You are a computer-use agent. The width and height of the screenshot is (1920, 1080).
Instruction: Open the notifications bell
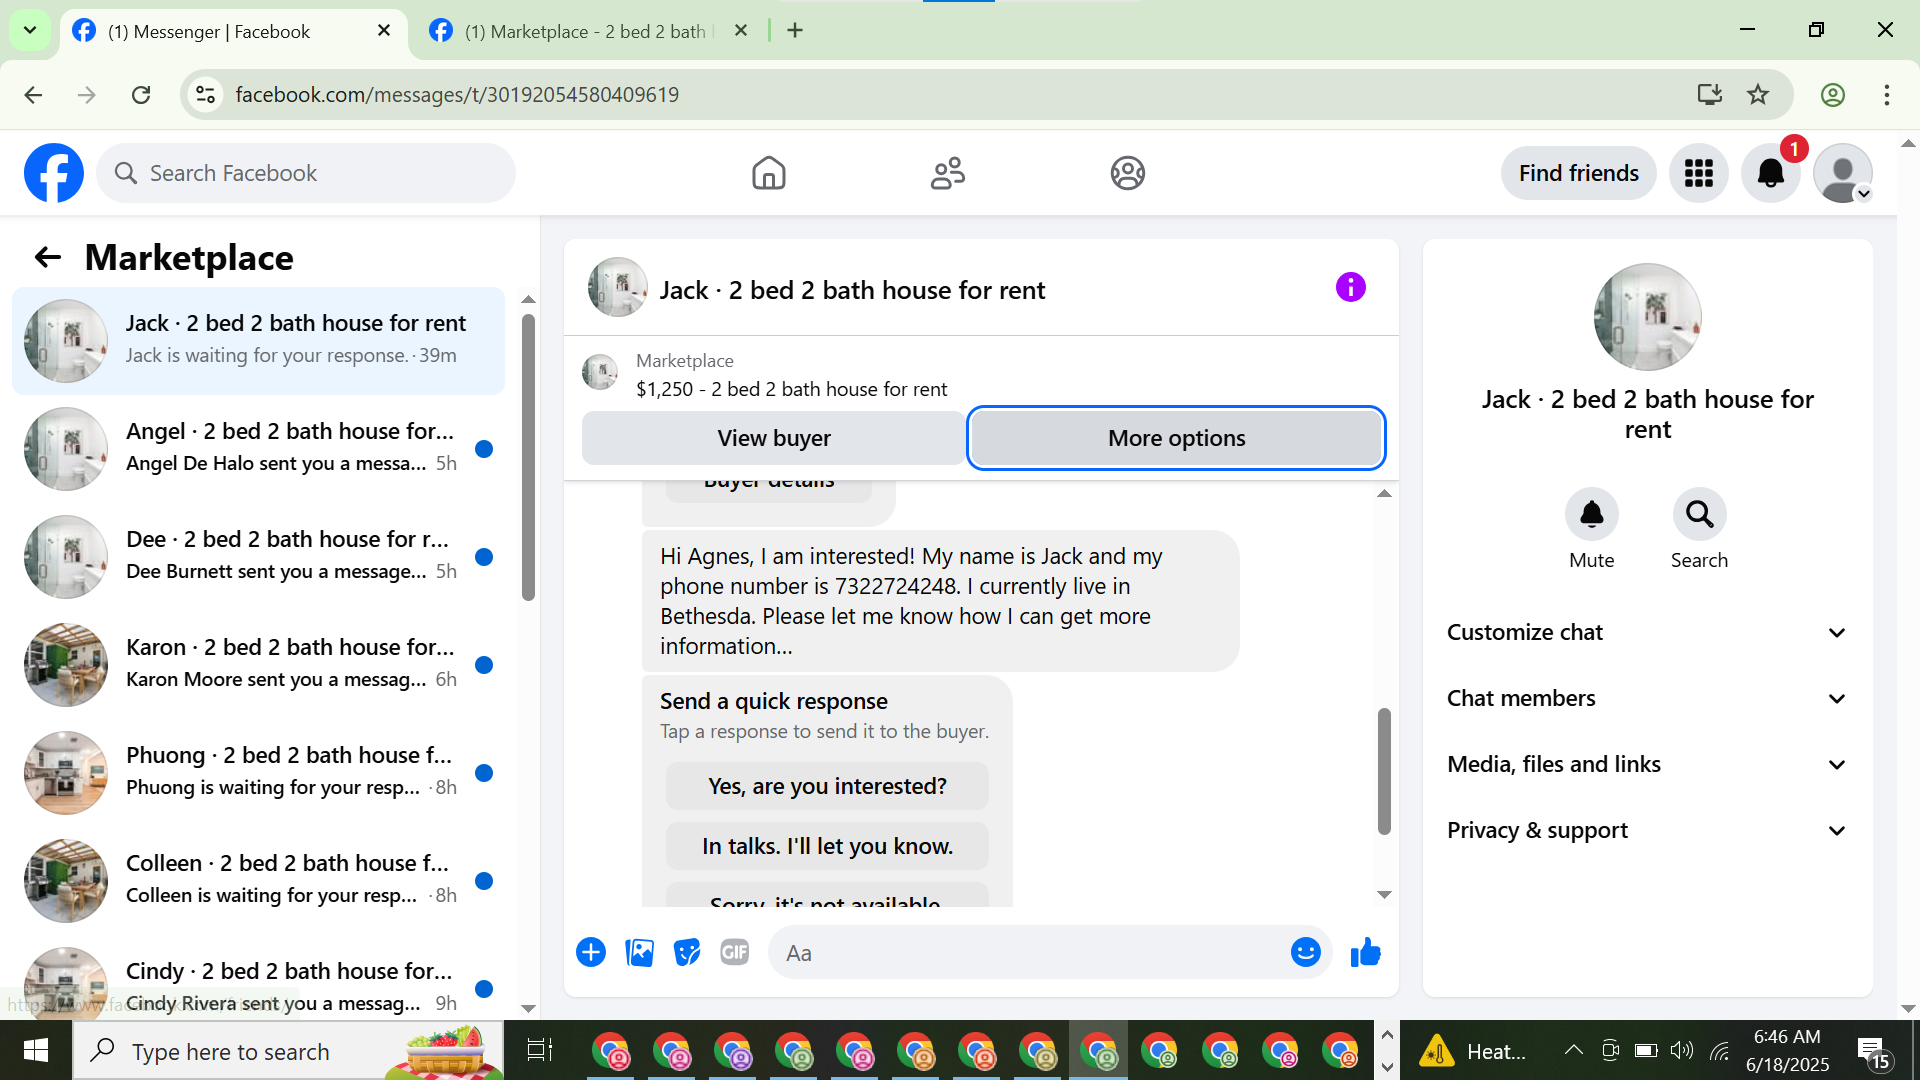click(x=1770, y=173)
